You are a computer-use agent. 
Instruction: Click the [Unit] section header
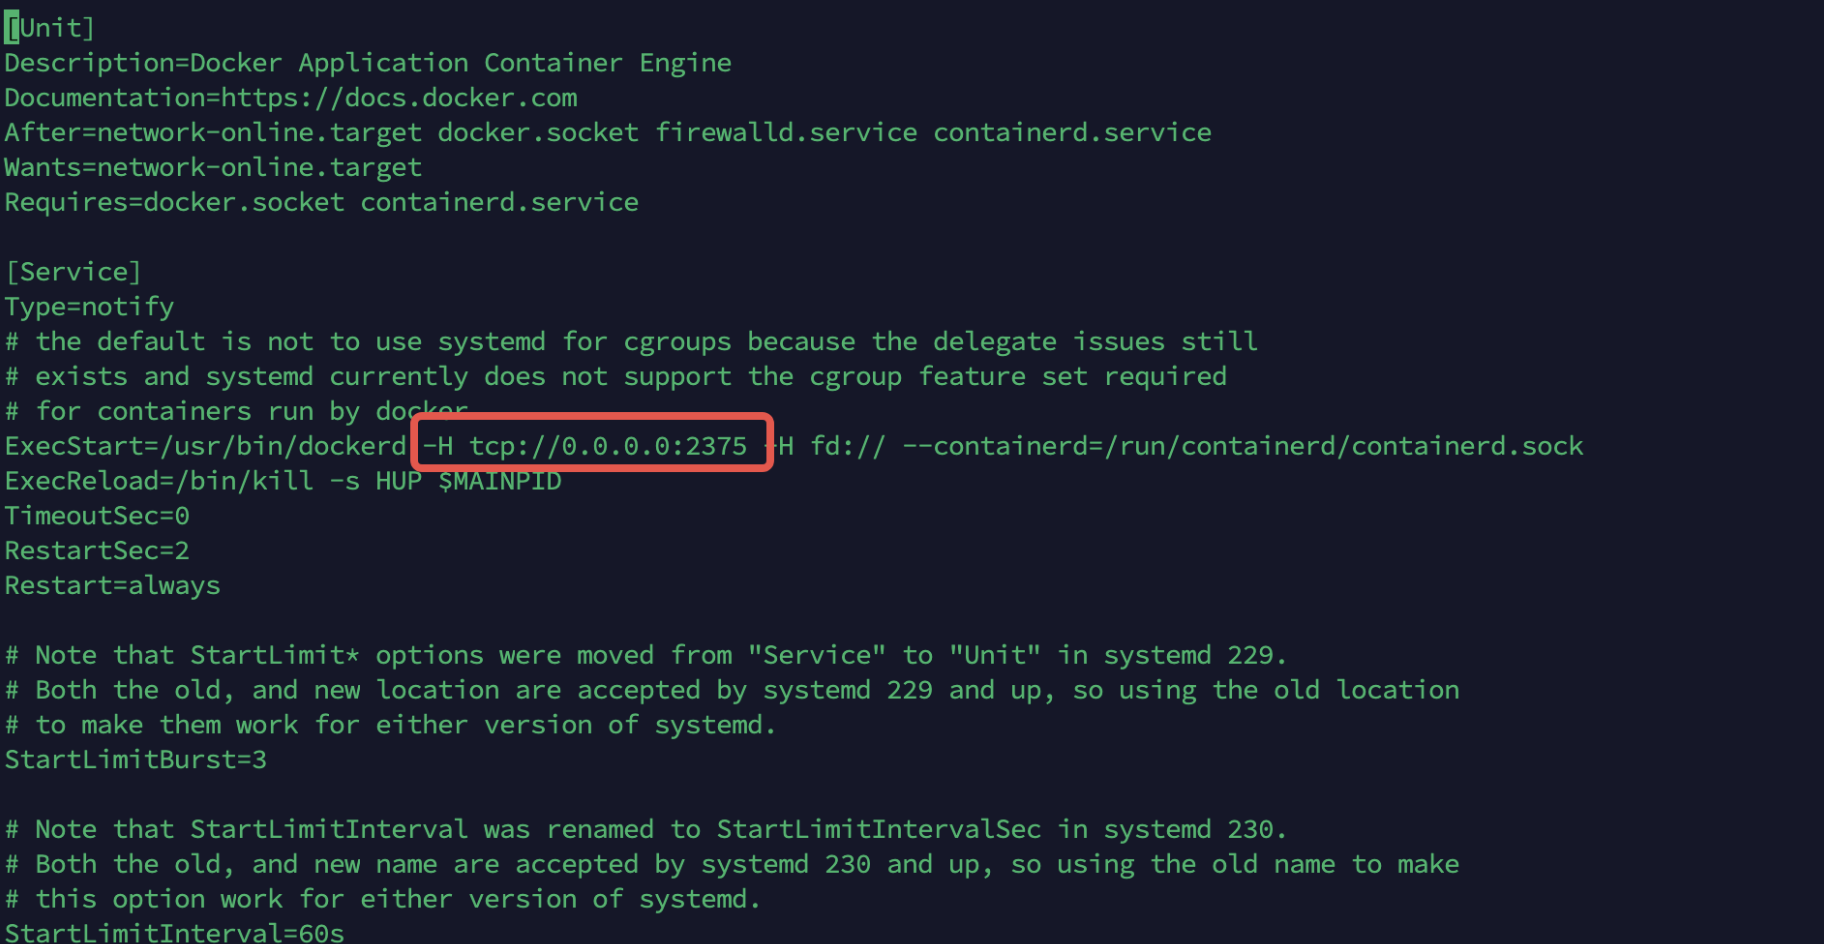coord(49,28)
